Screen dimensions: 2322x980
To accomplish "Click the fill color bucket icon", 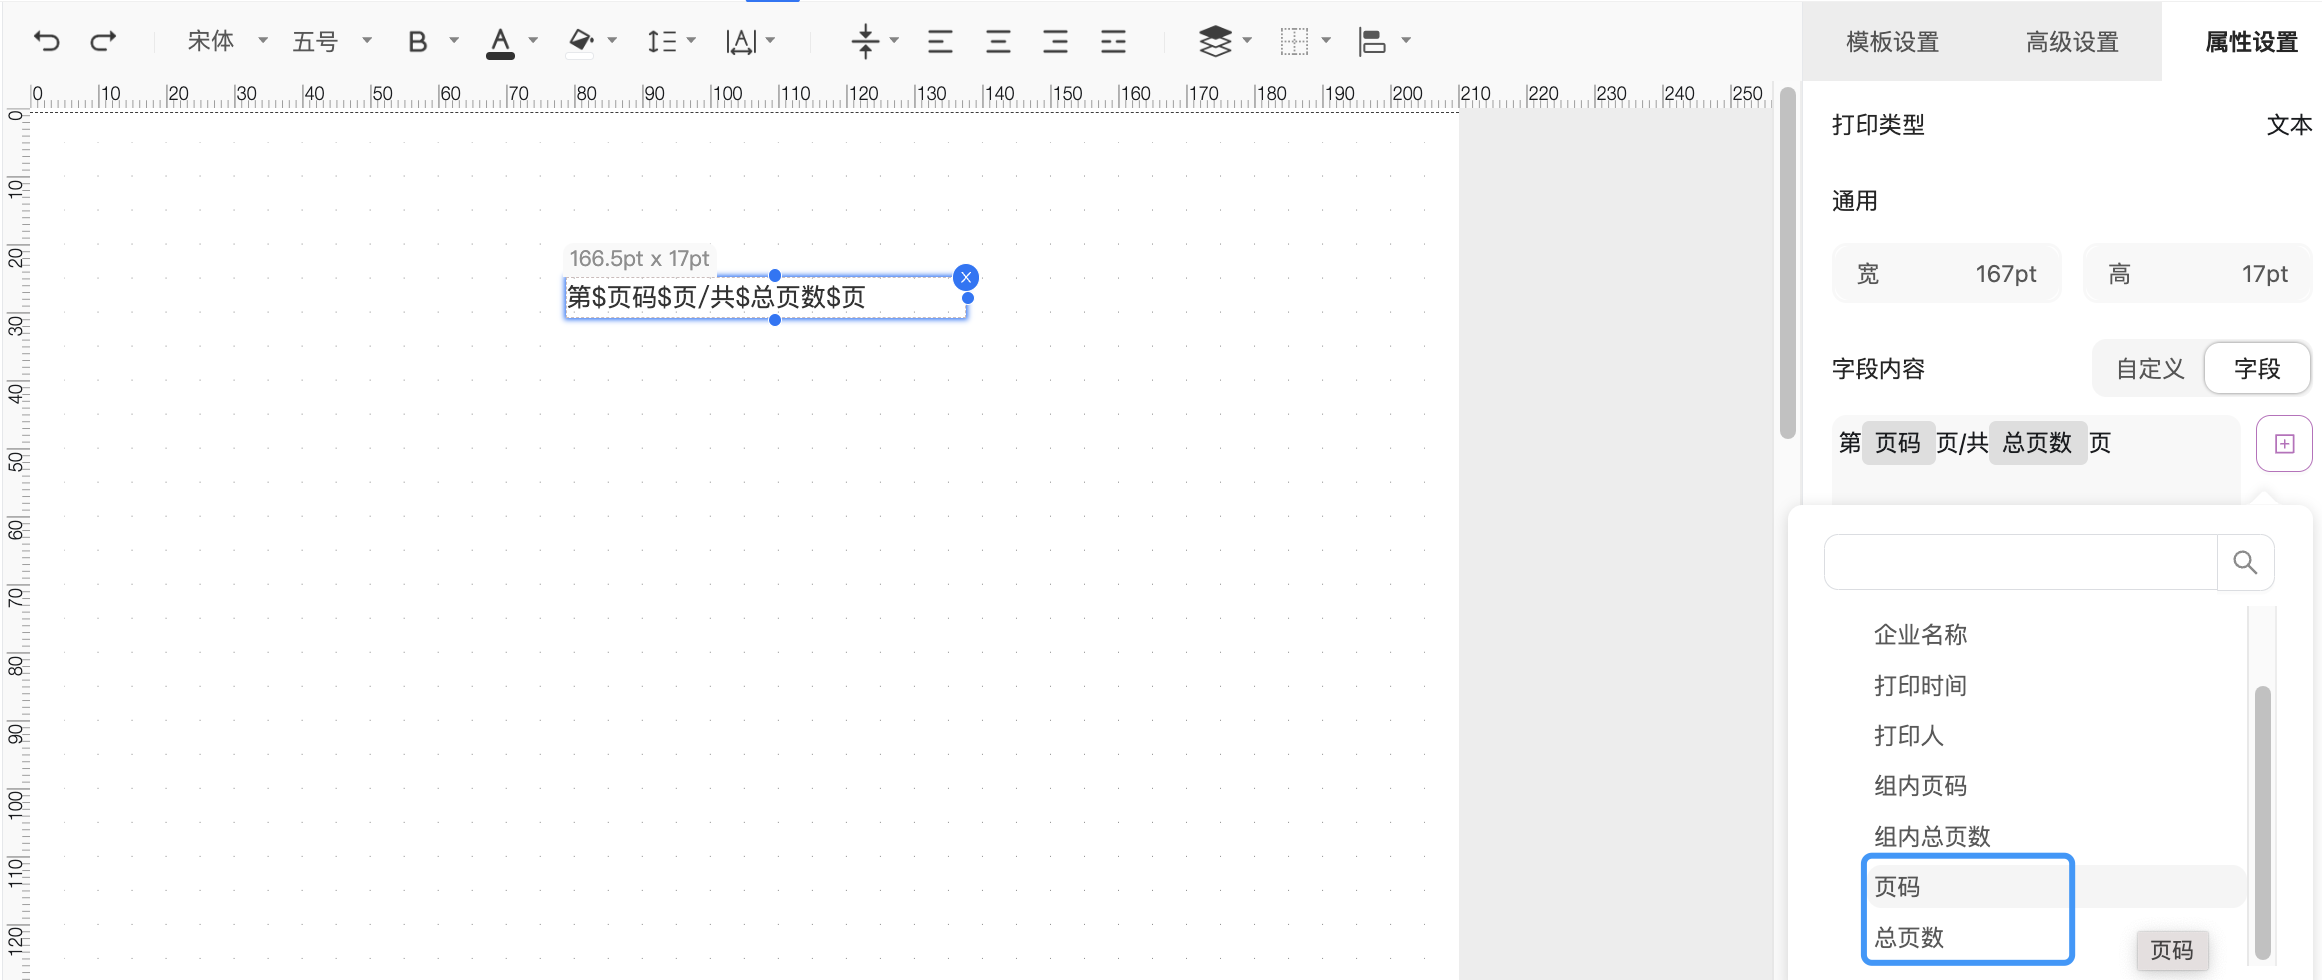I will [580, 42].
